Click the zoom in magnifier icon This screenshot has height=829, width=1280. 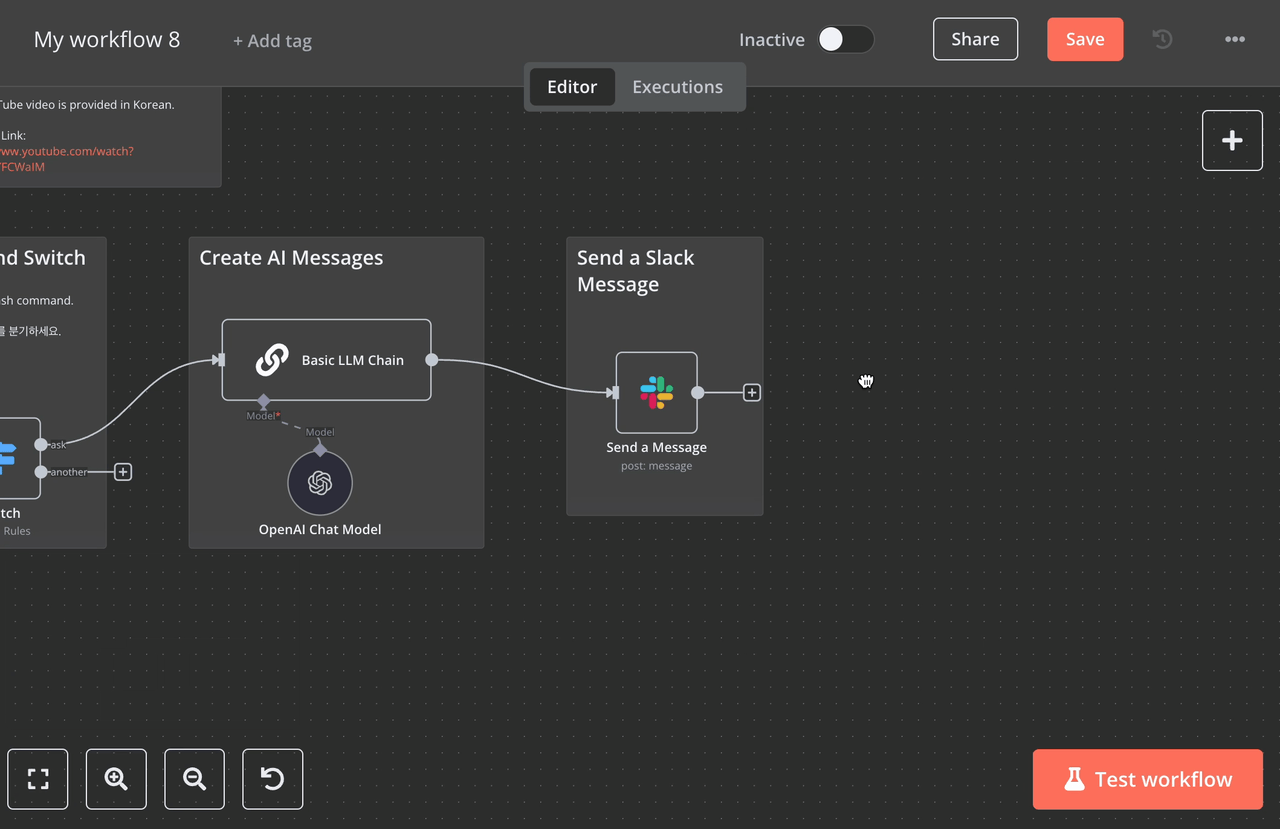click(x=116, y=779)
